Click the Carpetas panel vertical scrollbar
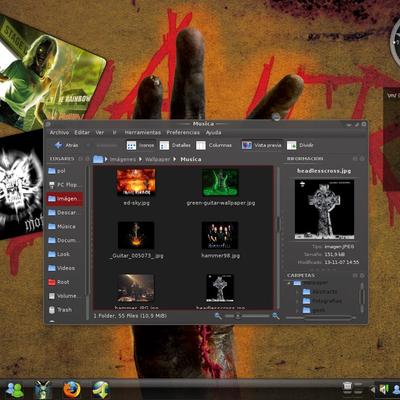The width and height of the screenshot is (400, 400). [x=362, y=297]
